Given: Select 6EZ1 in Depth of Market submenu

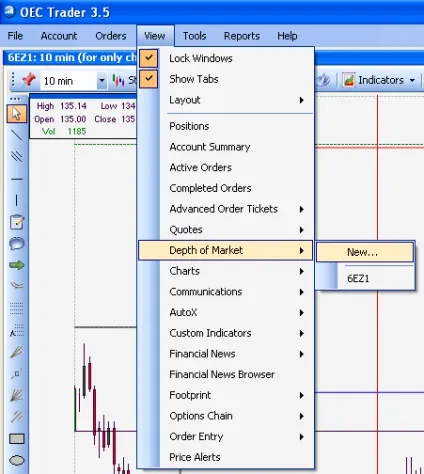Looking at the screenshot, I should point(365,278).
